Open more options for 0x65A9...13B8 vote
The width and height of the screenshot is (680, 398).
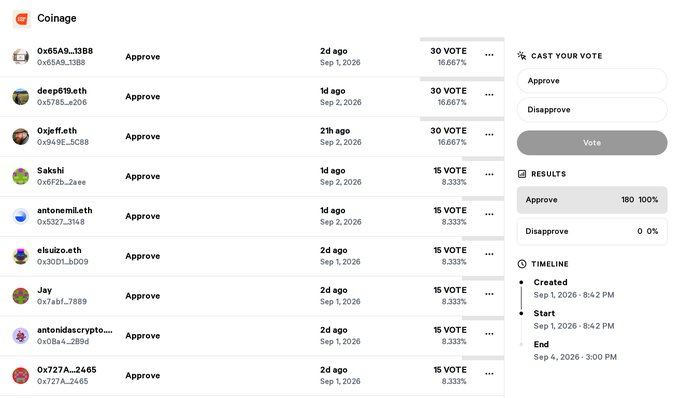pos(489,55)
